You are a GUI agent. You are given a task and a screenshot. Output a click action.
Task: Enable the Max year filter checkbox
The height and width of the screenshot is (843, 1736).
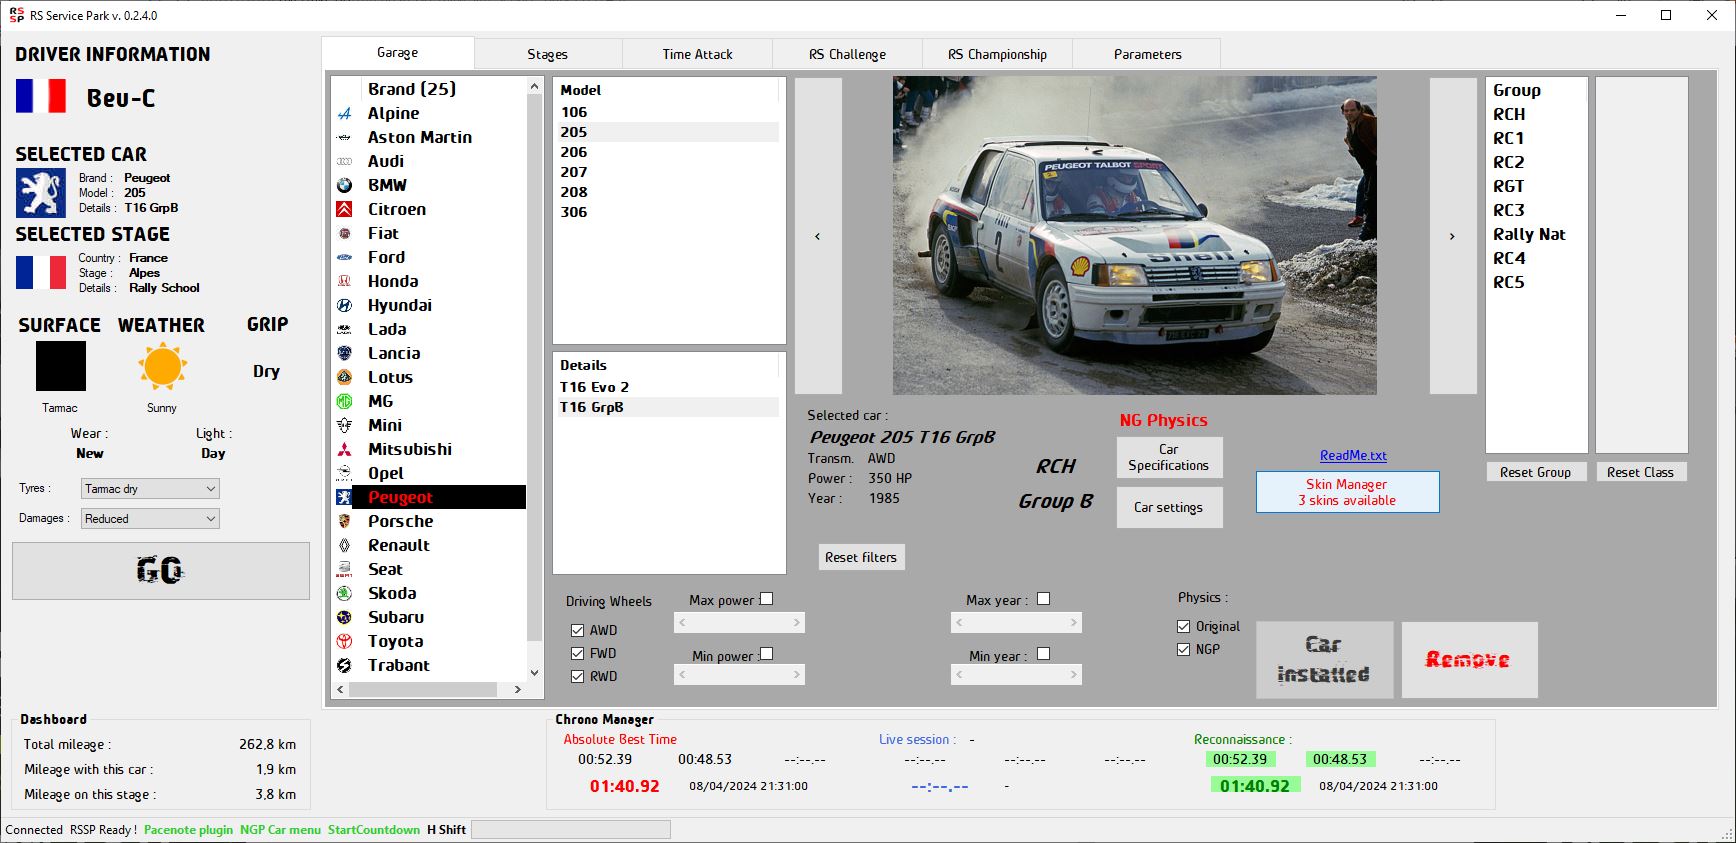pyautogui.click(x=1043, y=599)
